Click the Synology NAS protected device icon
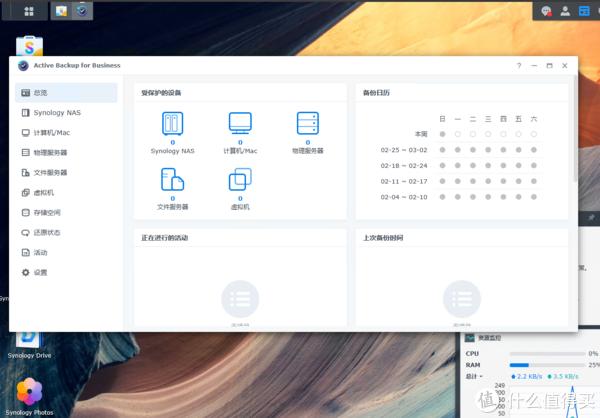600x418 pixels. click(173, 123)
